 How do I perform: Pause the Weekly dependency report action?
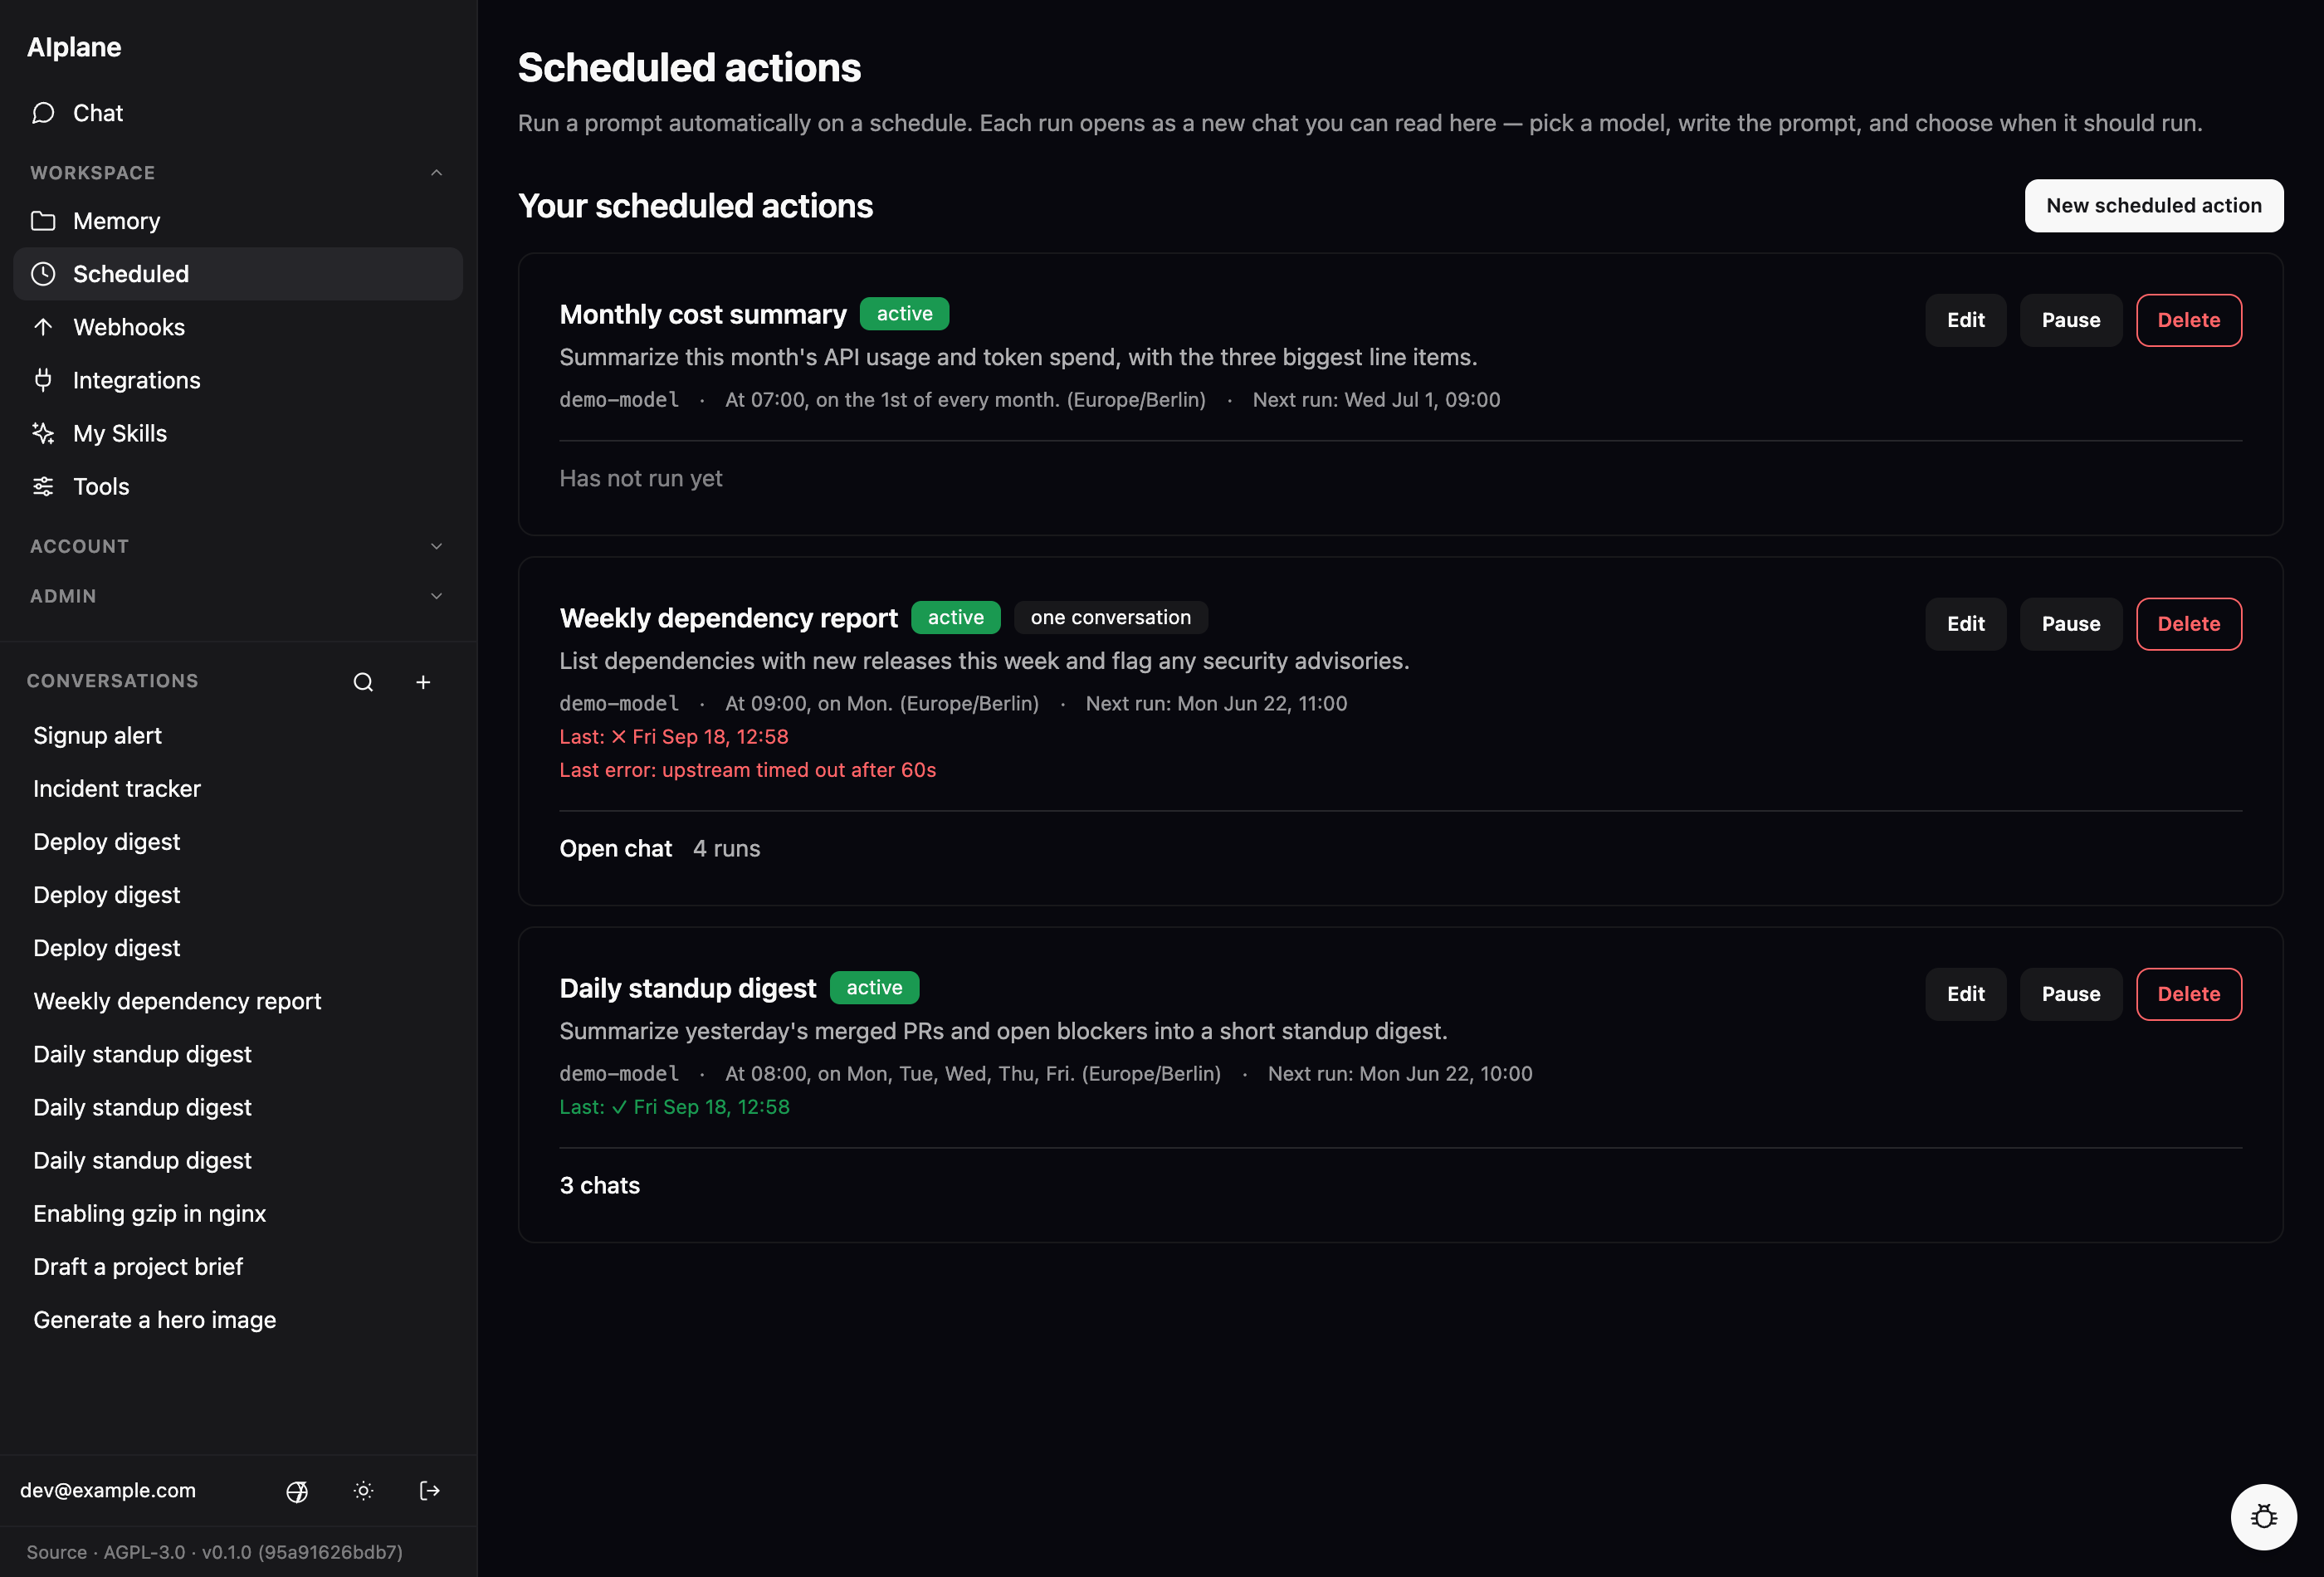[2070, 624]
